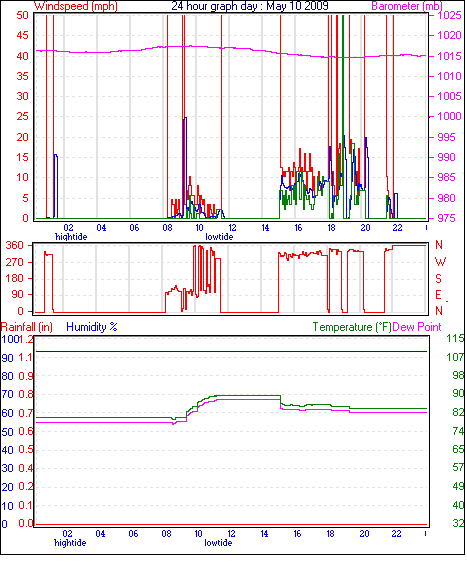Click the '24 hour graph day : May 10 2009' title
467x566 pixels.
click(x=250, y=6)
